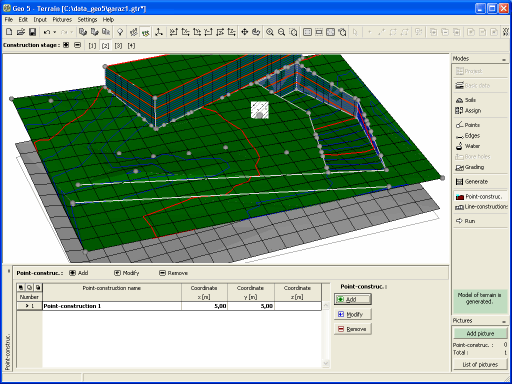Open the Water mode icon
Image resolution: width=512 pixels, height=384 pixels.
coord(459,146)
